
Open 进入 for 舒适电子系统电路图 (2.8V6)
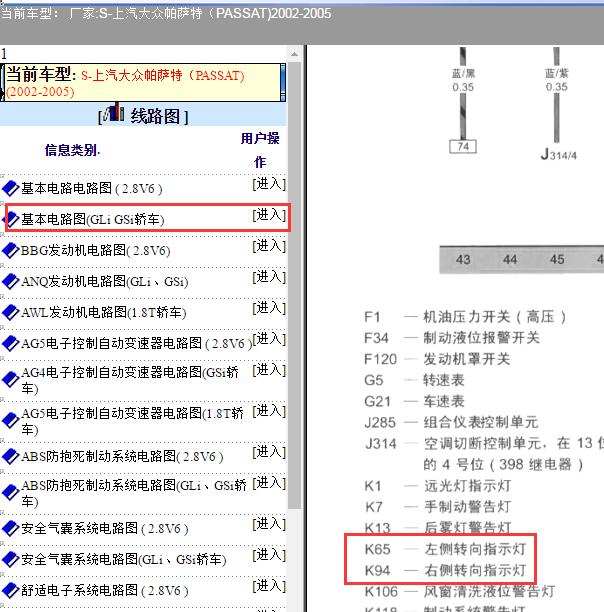(x=269, y=585)
